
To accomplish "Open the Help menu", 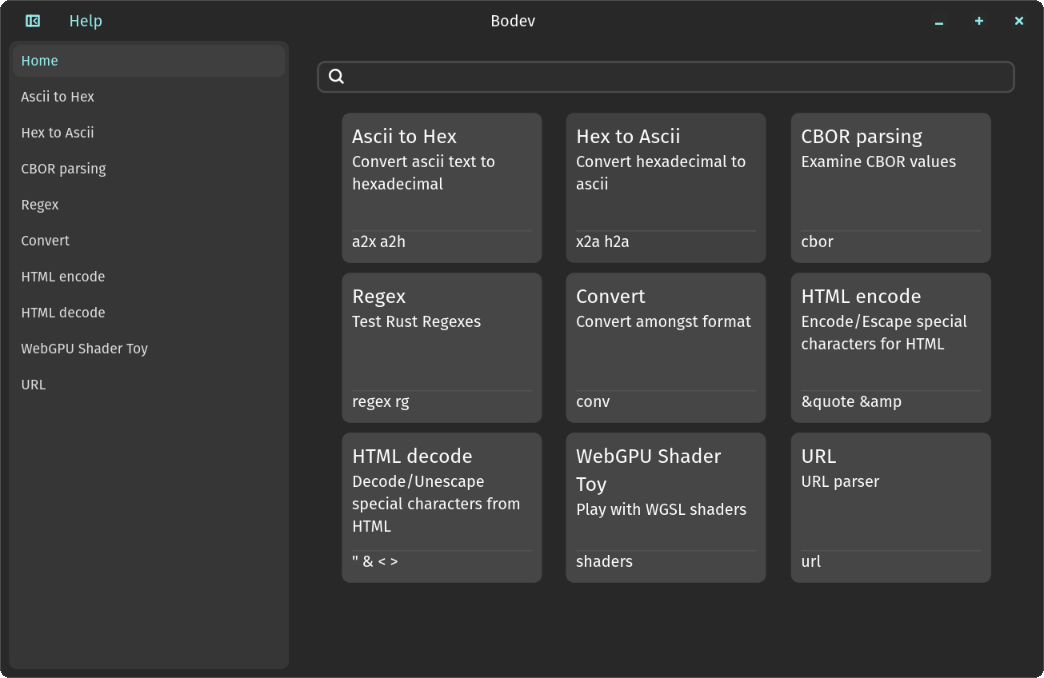I will point(86,21).
